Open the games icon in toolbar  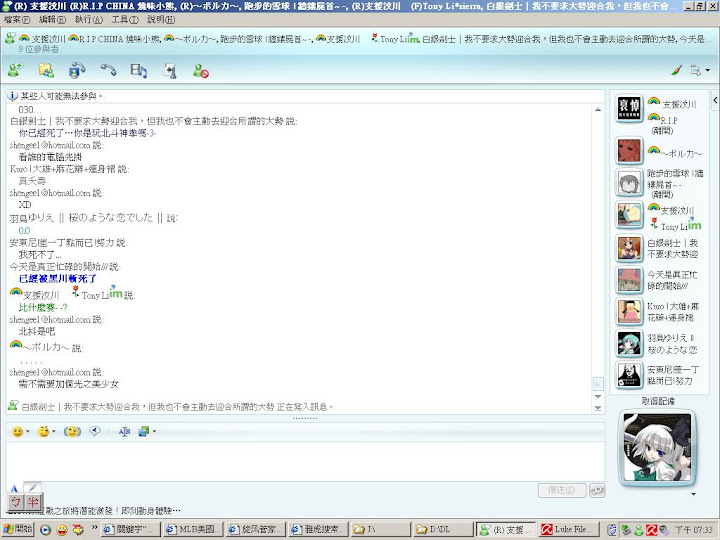pyautogui.click(x=170, y=70)
